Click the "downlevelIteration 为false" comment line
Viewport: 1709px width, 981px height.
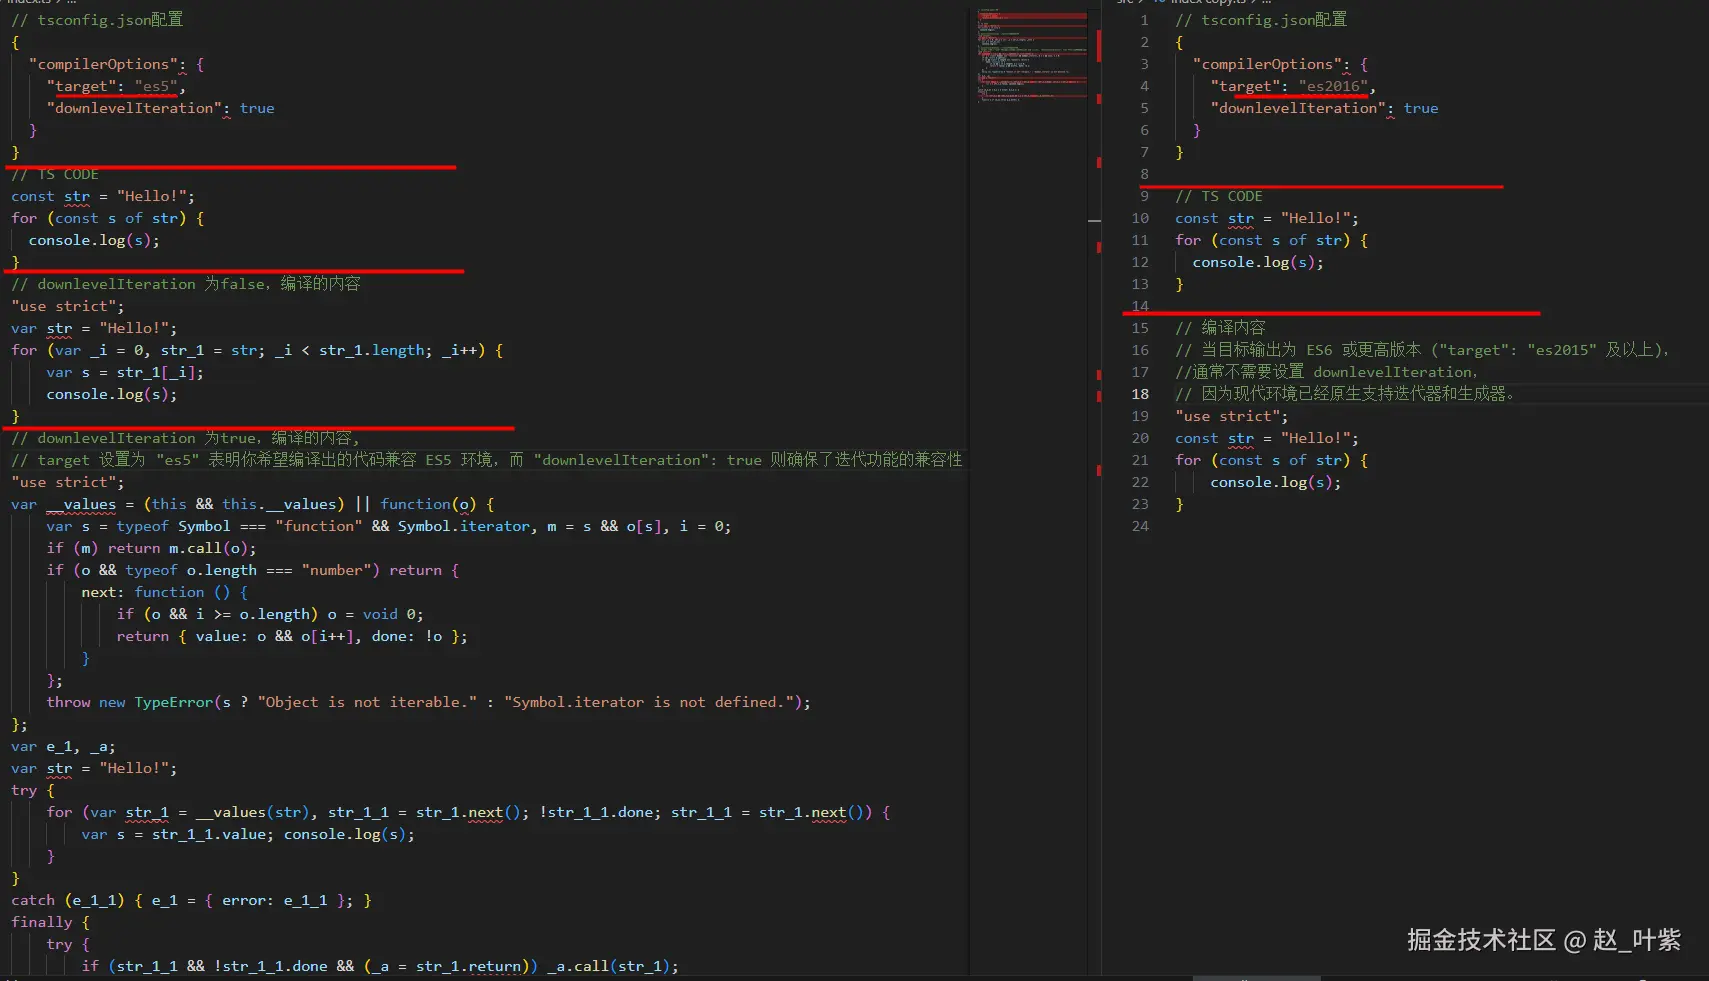(186, 284)
